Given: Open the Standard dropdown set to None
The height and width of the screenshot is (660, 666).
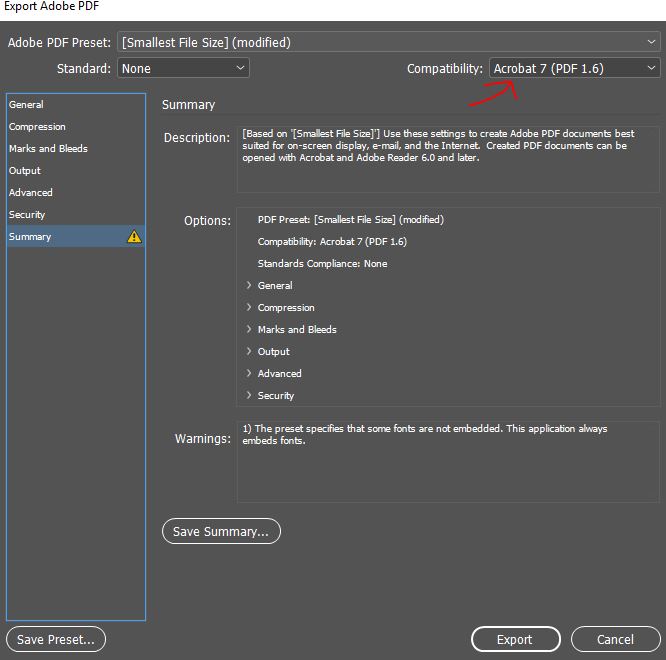Looking at the screenshot, I should 183,68.
